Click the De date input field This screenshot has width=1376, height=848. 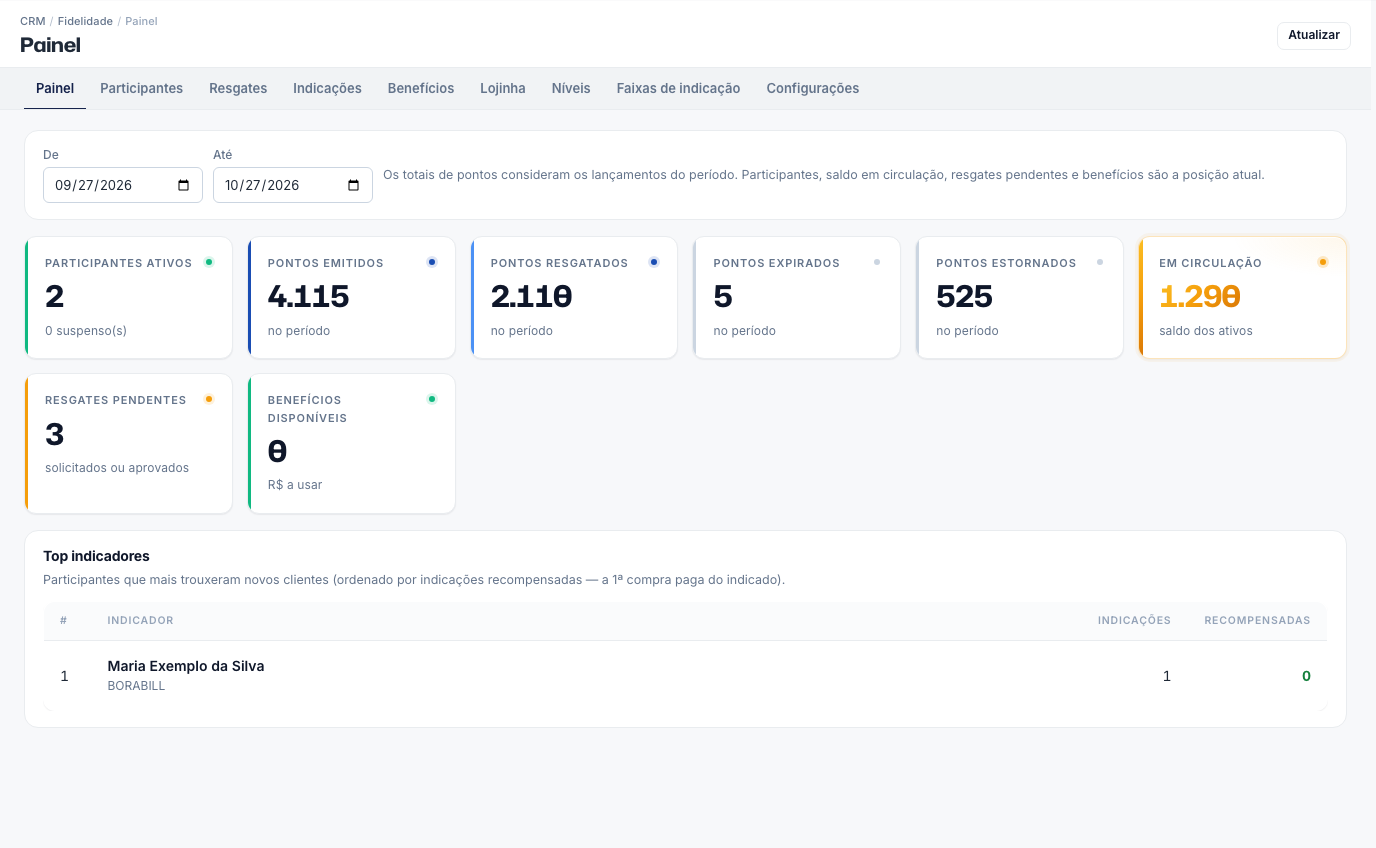pyautogui.click(x=123, y=185)
